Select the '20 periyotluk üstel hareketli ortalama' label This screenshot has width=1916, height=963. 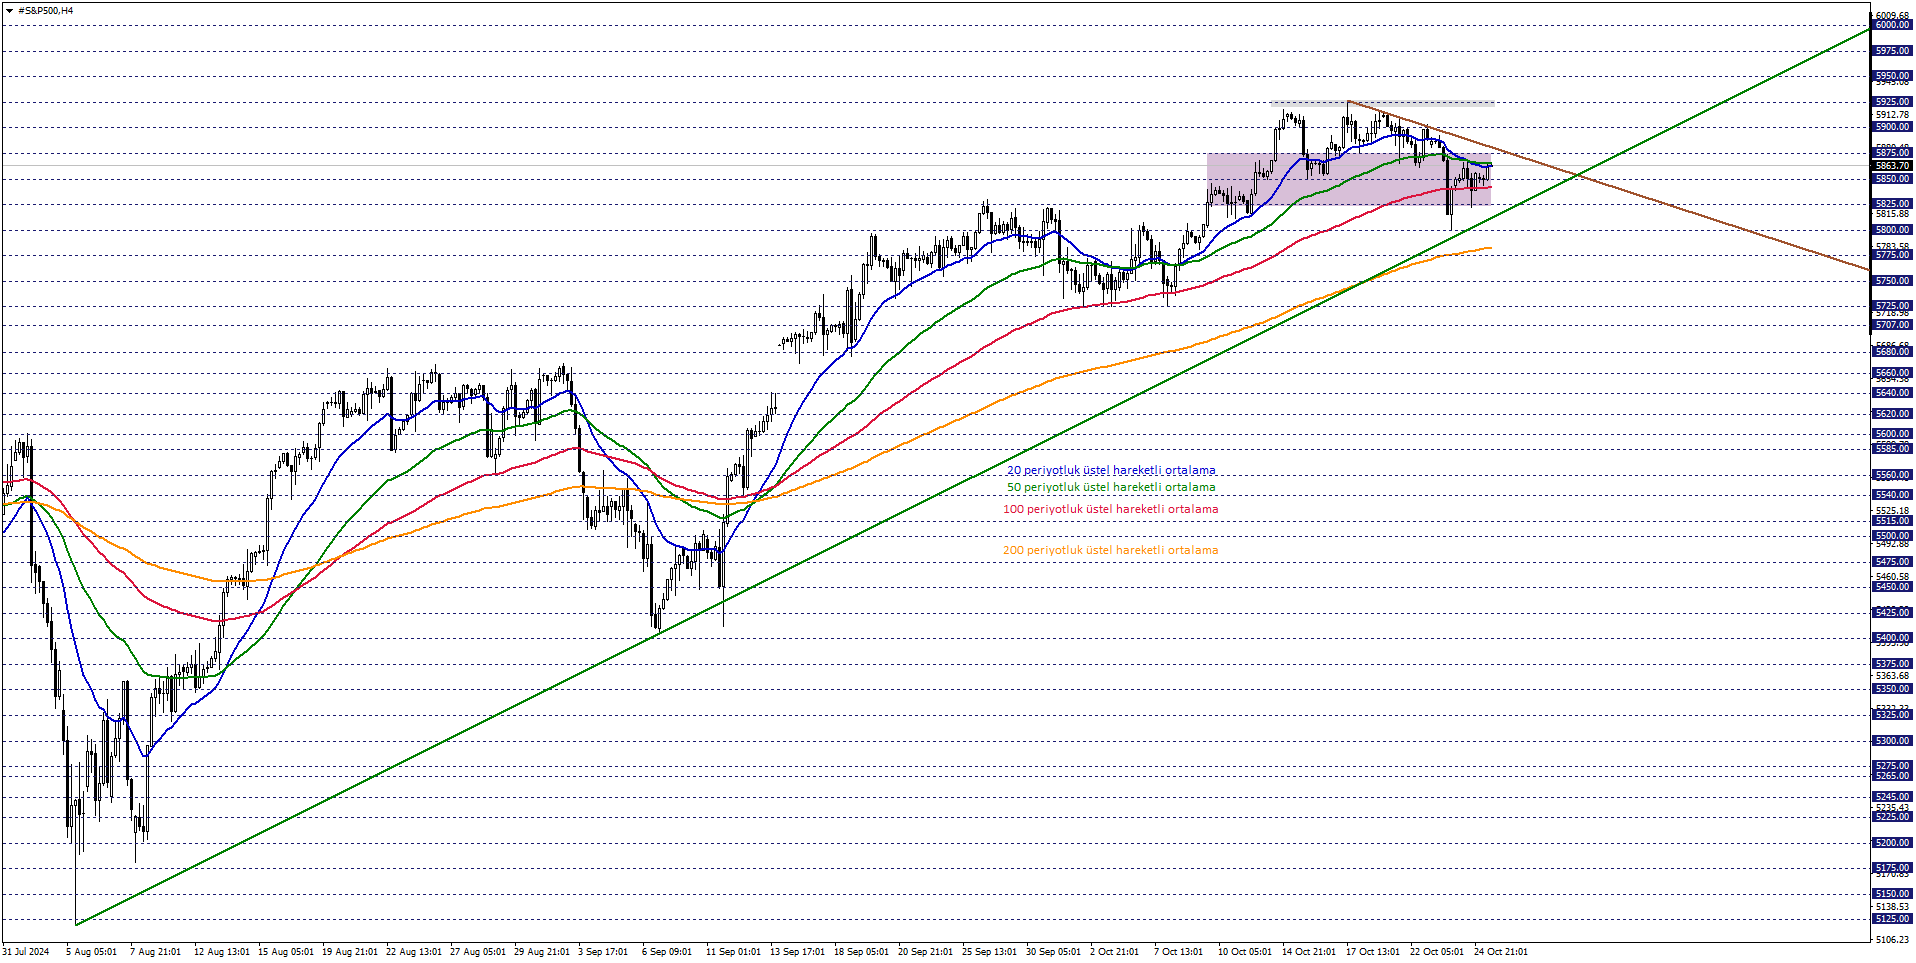point(1111,470)
